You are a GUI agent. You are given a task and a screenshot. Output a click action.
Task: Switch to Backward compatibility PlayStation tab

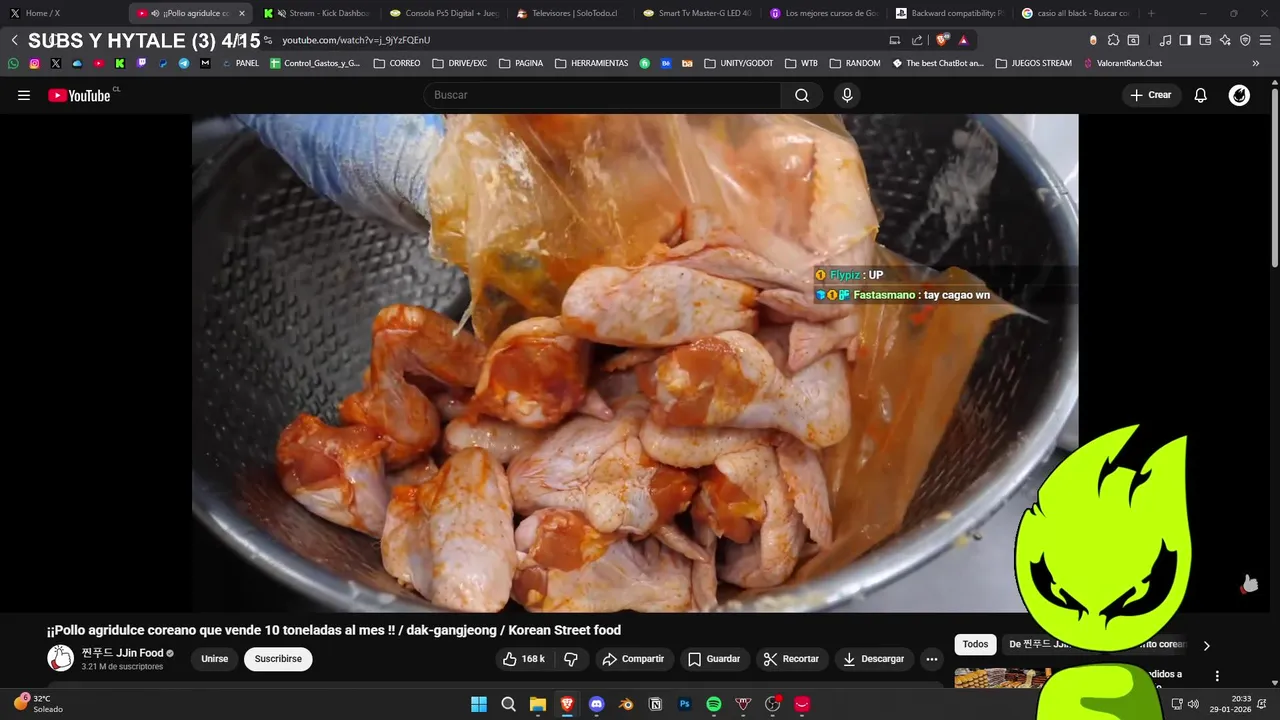click(950, 13)
